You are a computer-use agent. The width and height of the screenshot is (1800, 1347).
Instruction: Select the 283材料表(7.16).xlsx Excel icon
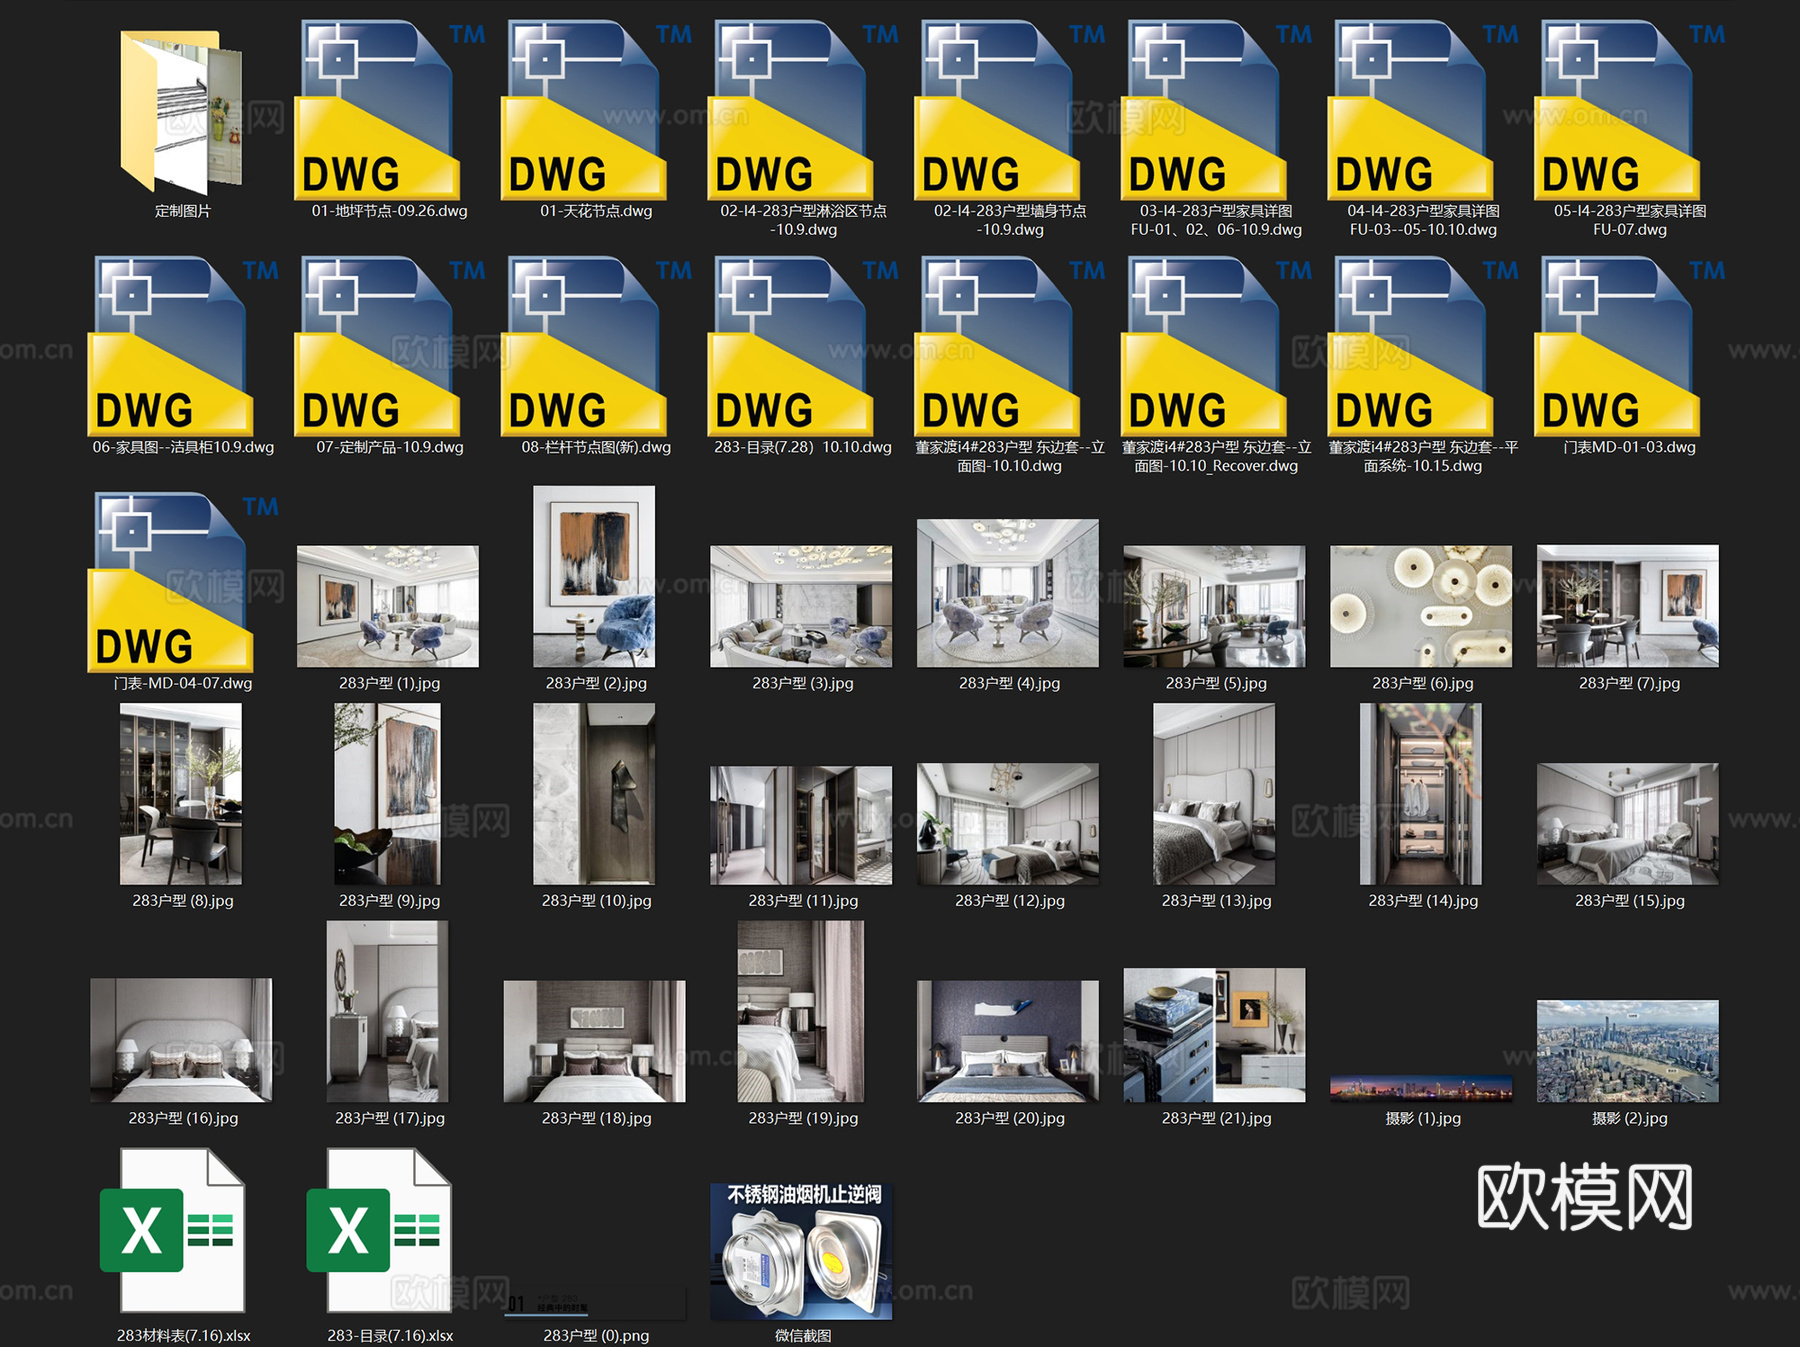(x=172, y=1230)
